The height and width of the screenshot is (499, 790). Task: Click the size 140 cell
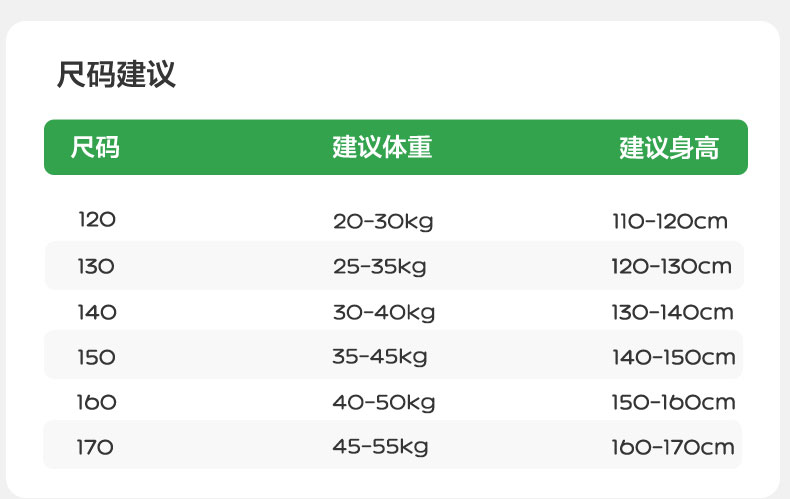click(97, 312)
